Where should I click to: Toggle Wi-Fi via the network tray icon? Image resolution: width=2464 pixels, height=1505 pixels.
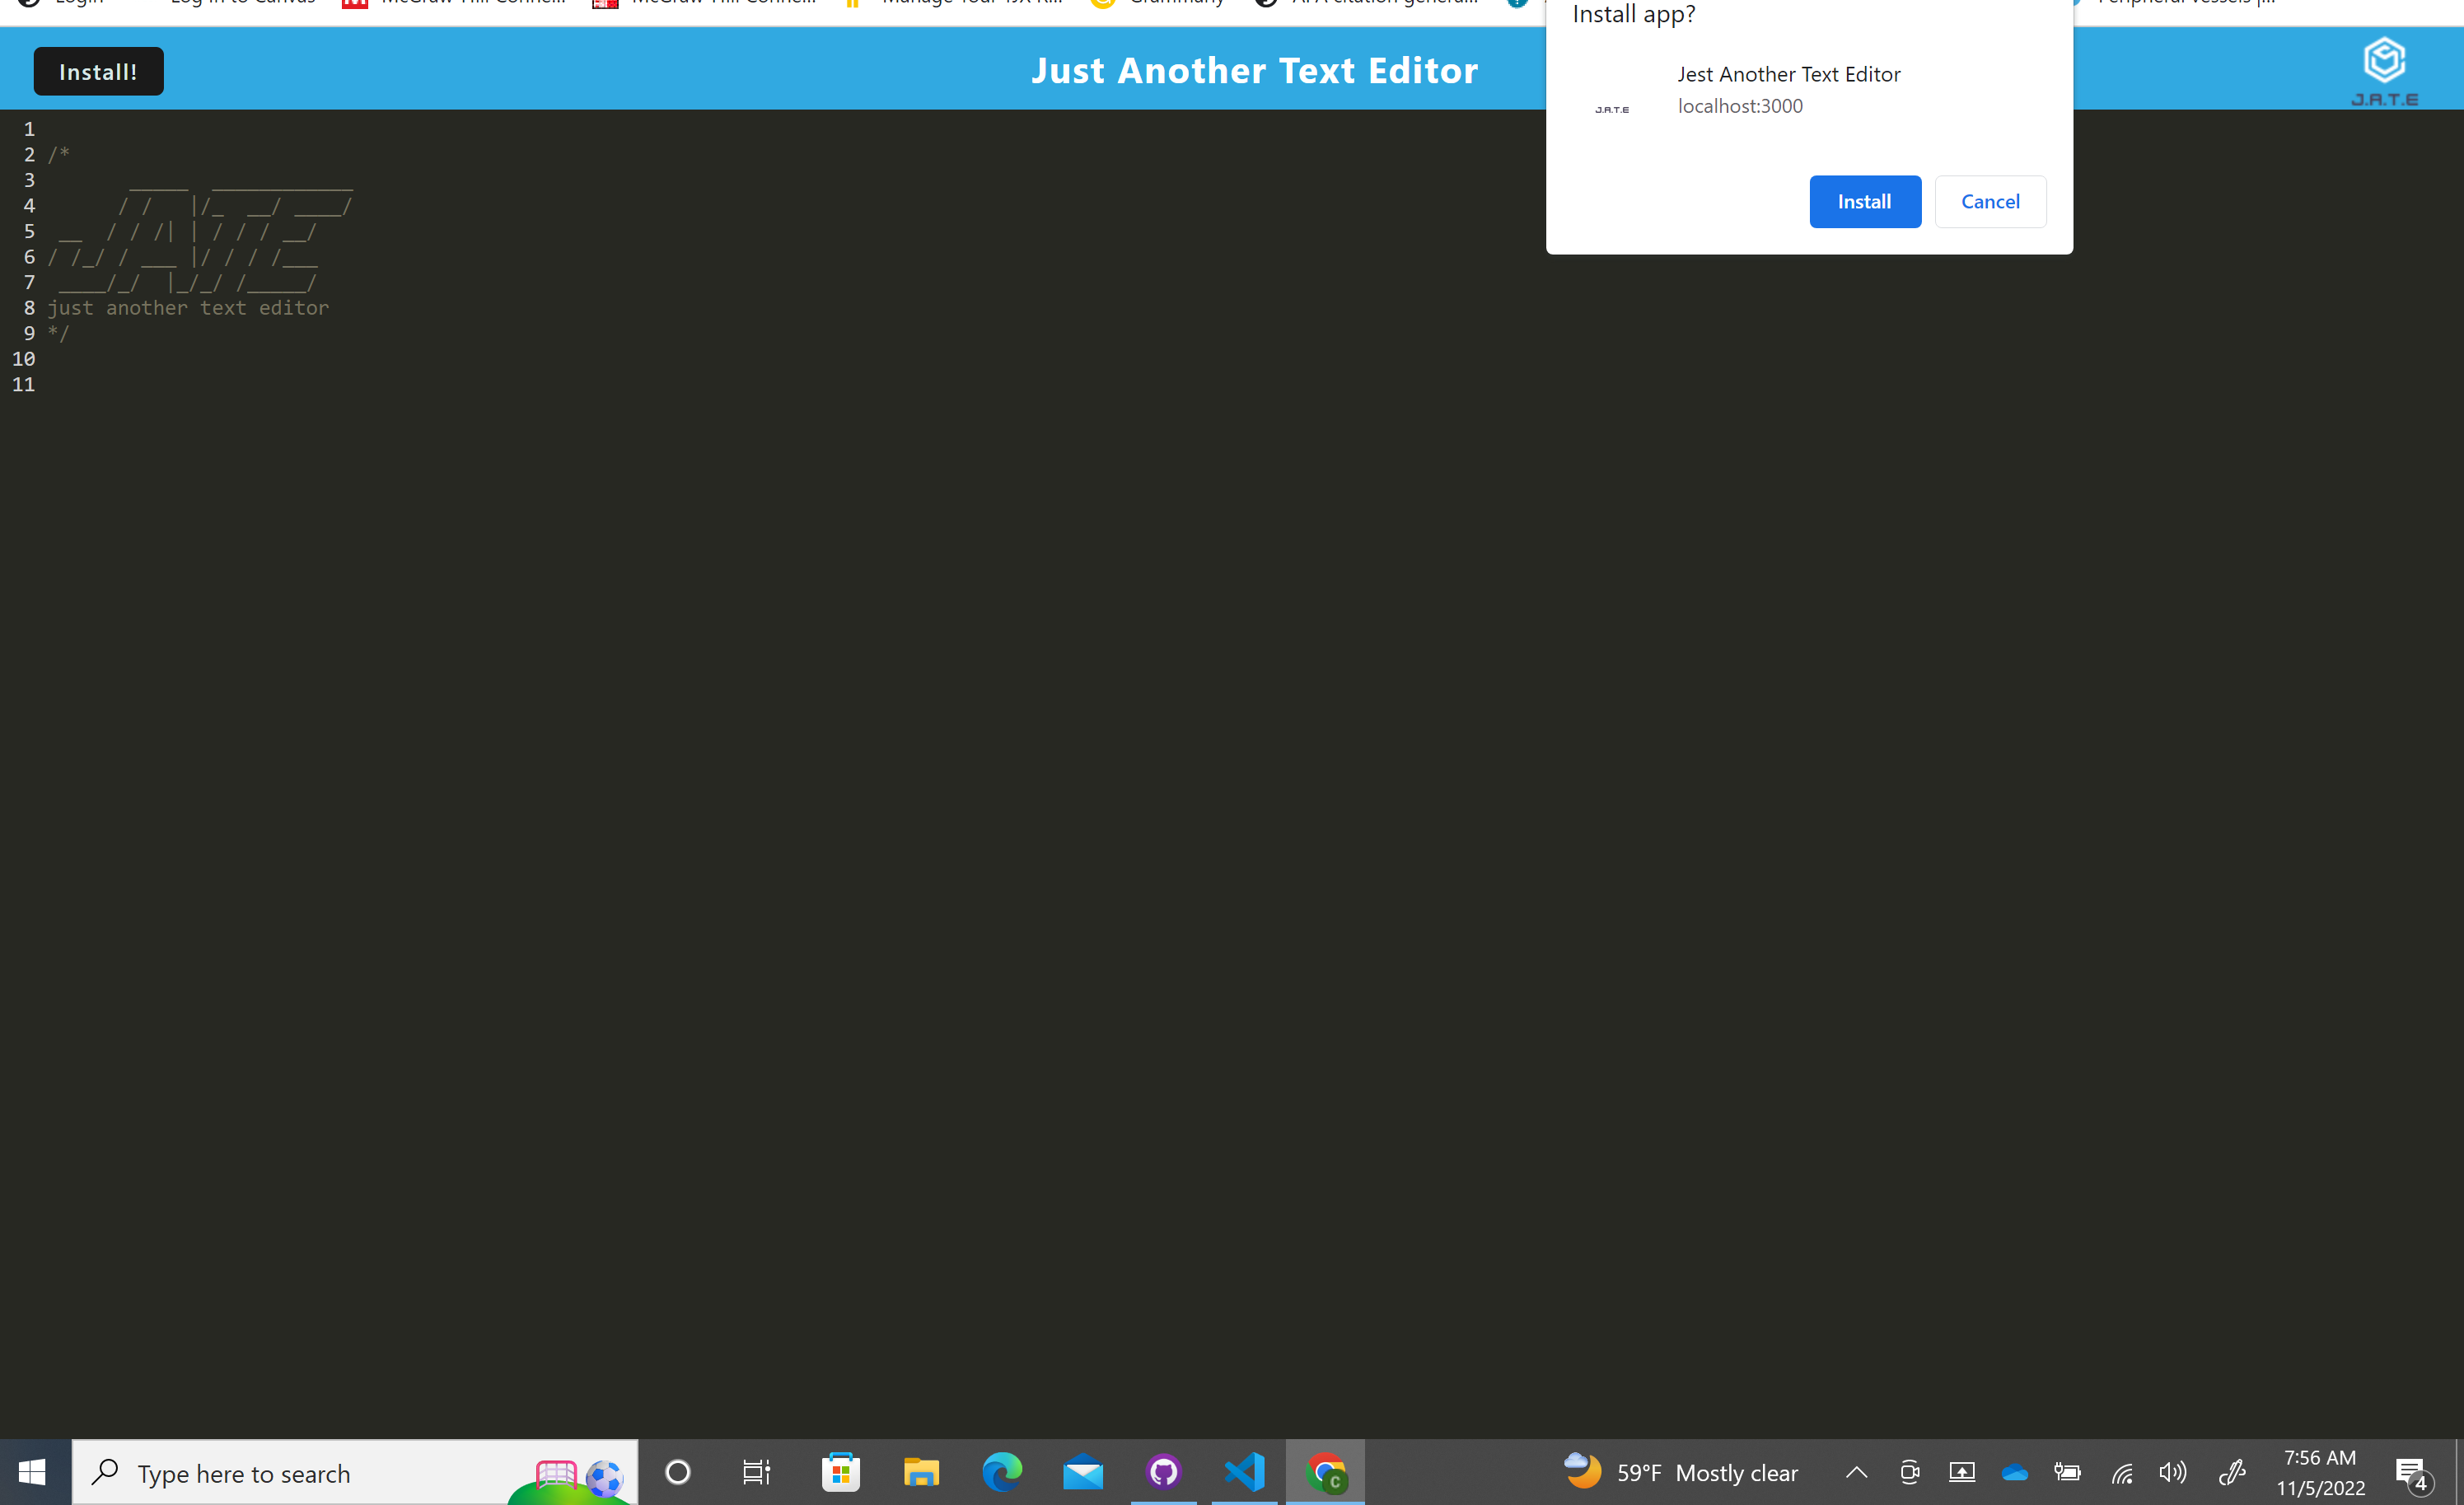[x=2122, y=1472]
